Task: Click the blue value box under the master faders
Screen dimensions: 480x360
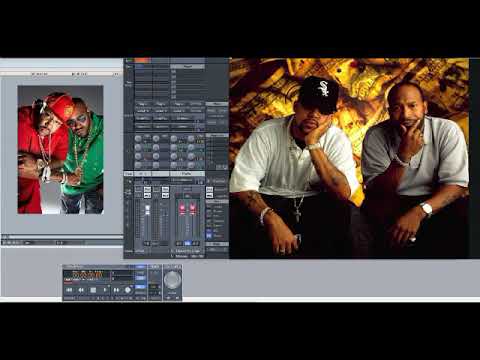Action: tap(188, 243)
